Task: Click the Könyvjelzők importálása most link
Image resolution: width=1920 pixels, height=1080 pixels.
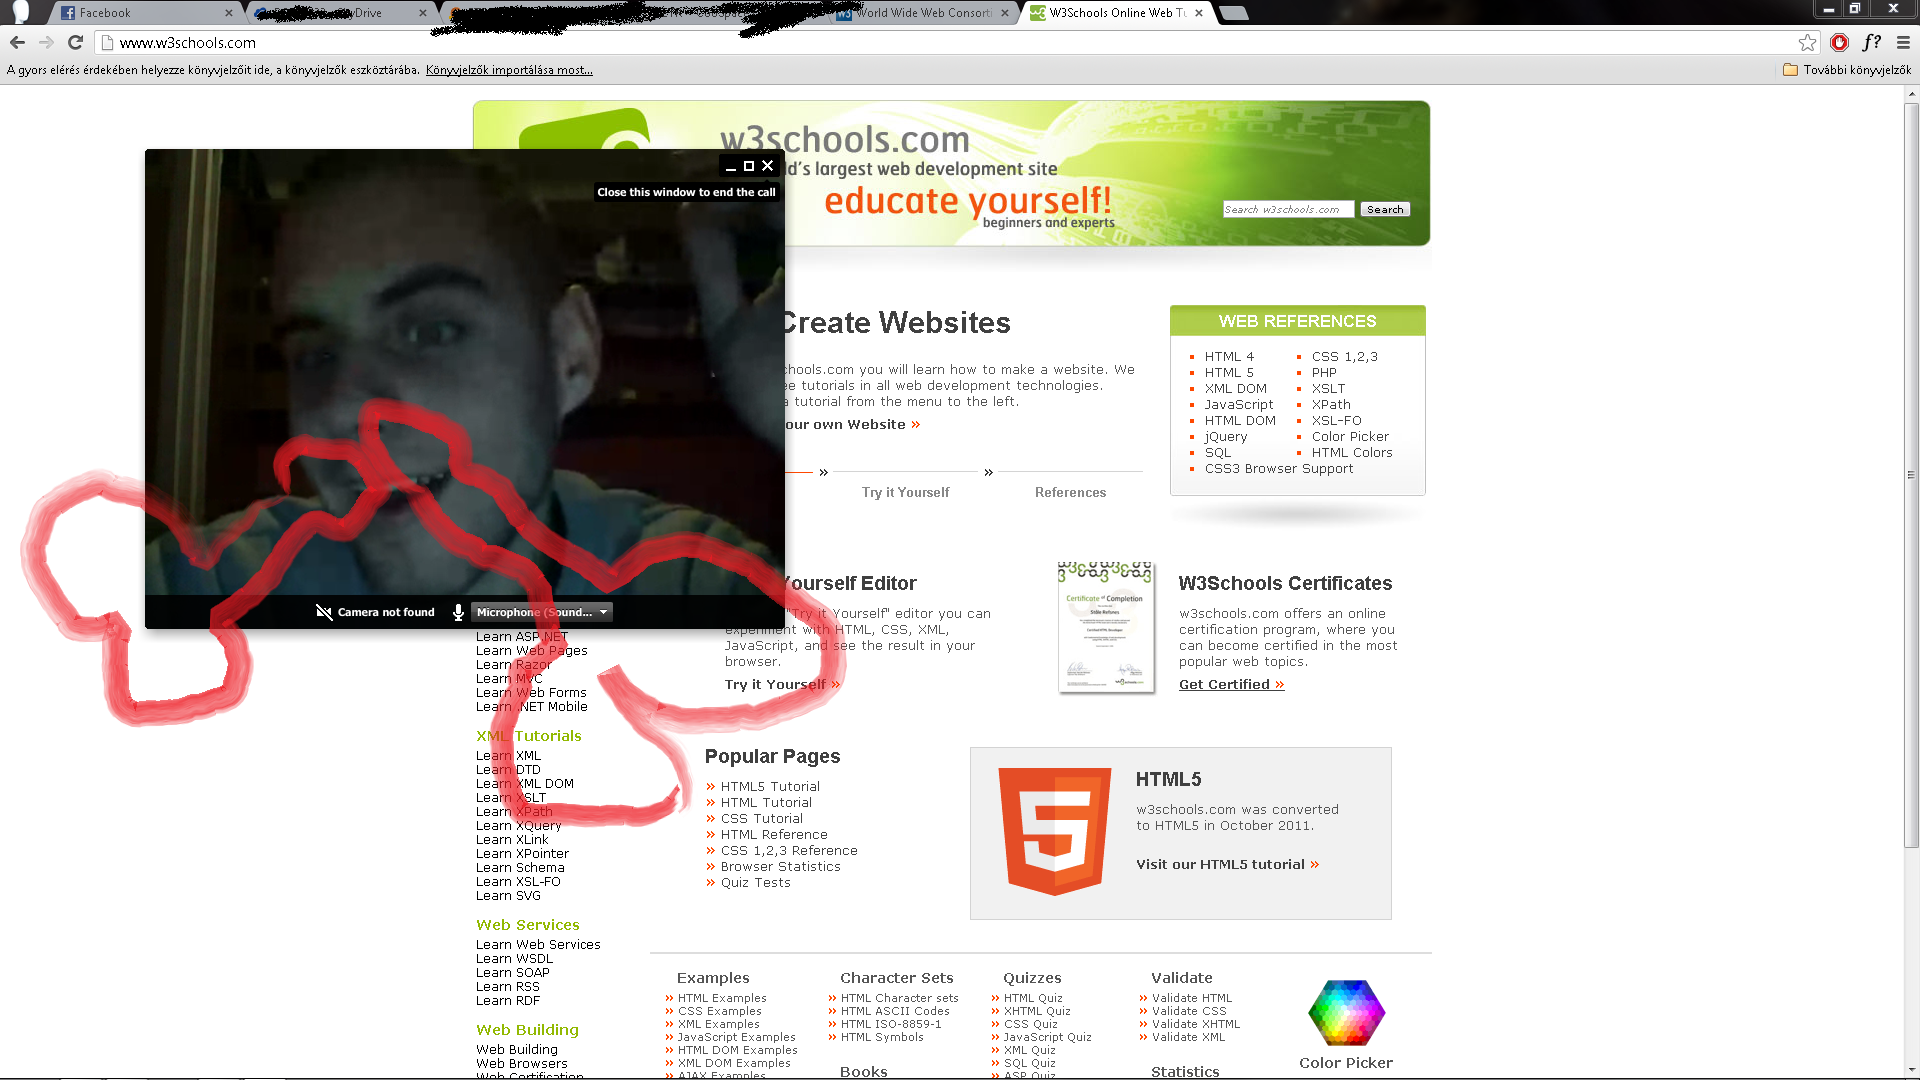Action: (x=509, y=70)
